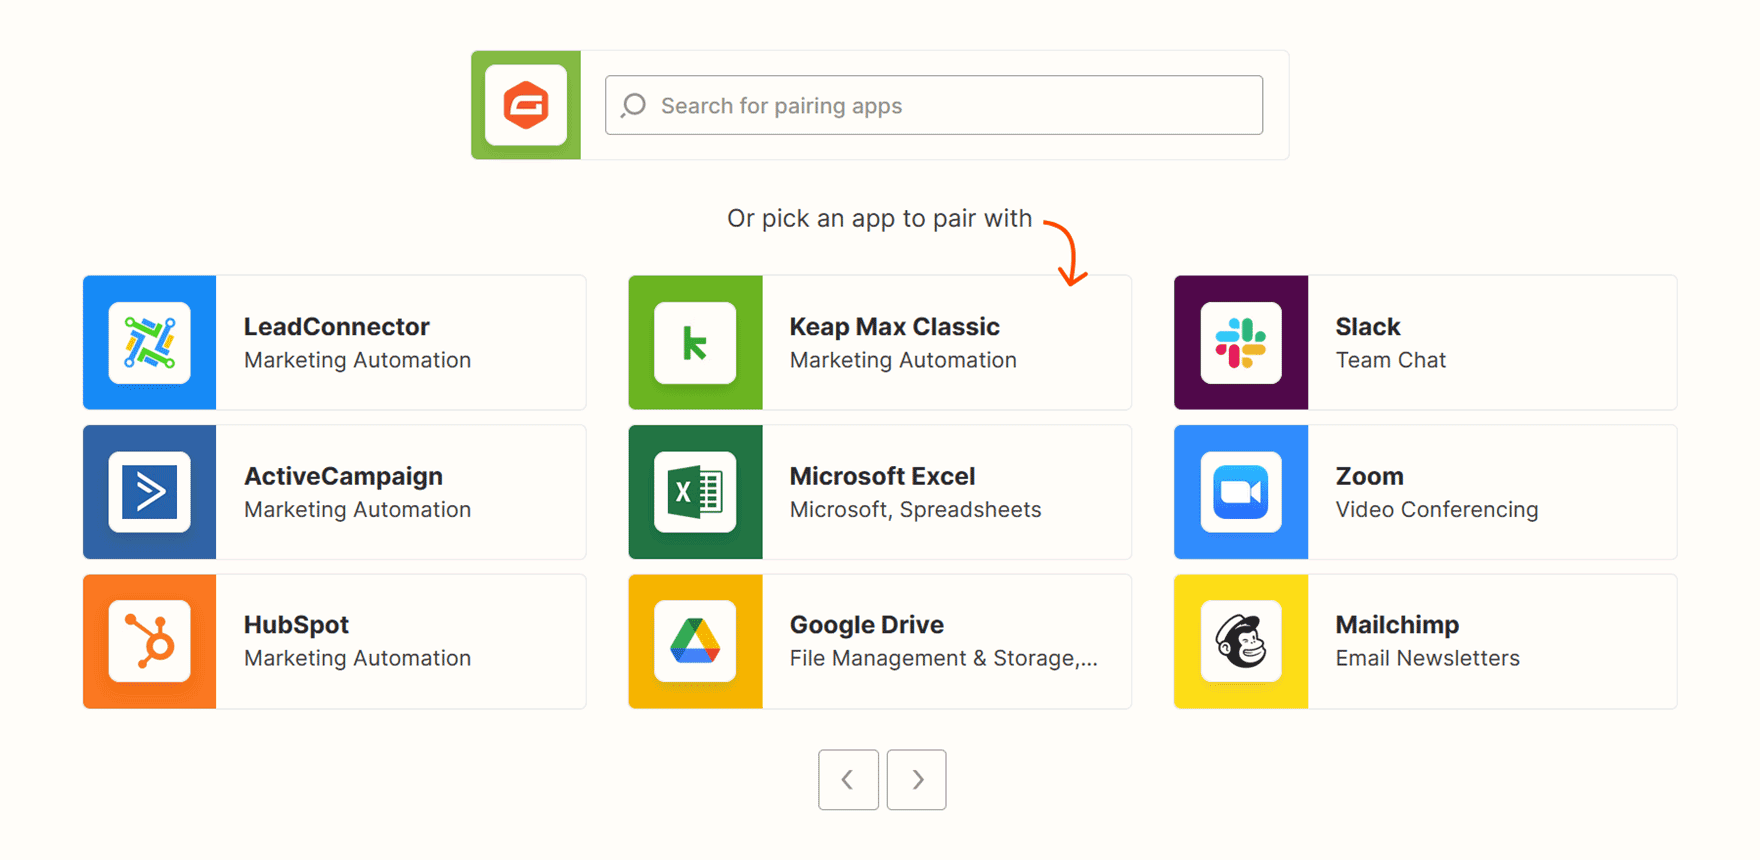Open the Google Drive title link

pos(866,625)
